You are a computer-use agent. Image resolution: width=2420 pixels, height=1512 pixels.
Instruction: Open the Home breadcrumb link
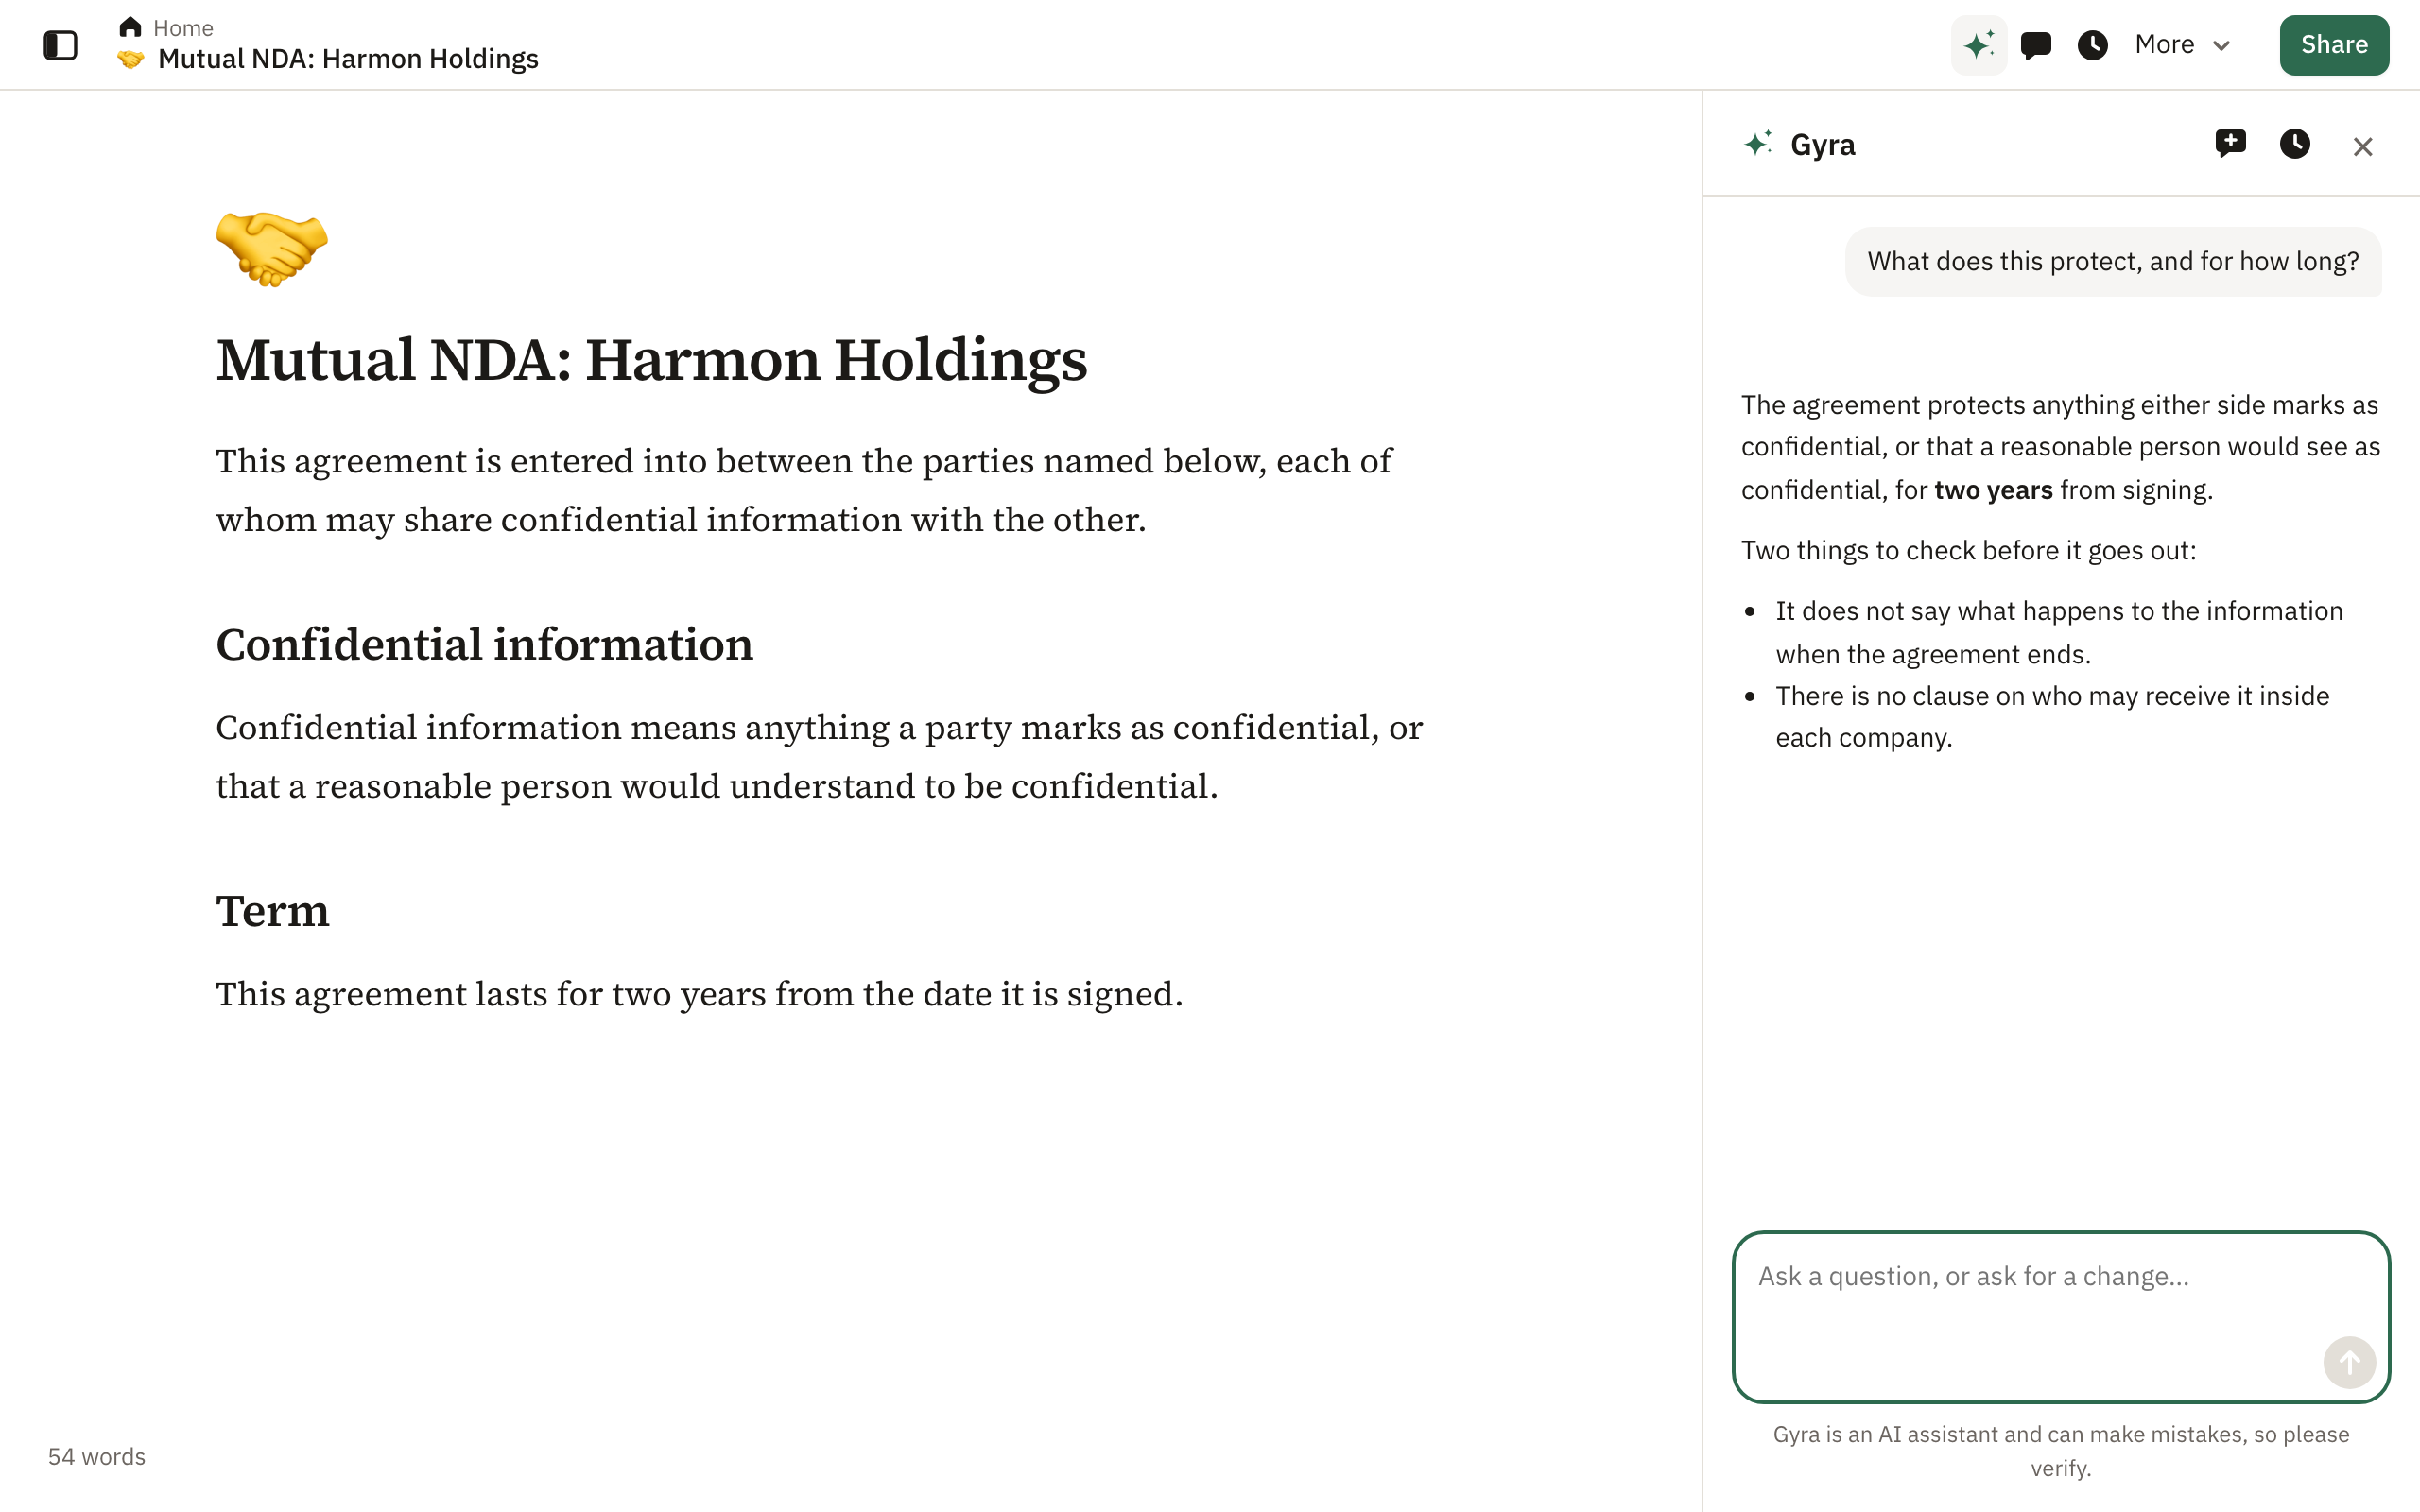click(x=183, y=27)
